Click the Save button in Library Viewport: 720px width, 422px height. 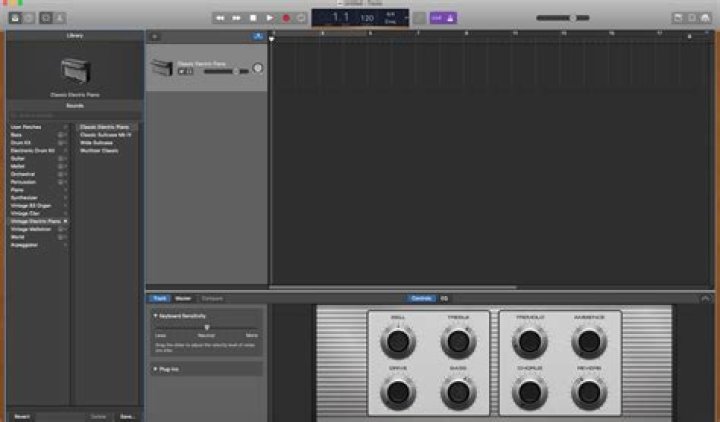[127, 415]
